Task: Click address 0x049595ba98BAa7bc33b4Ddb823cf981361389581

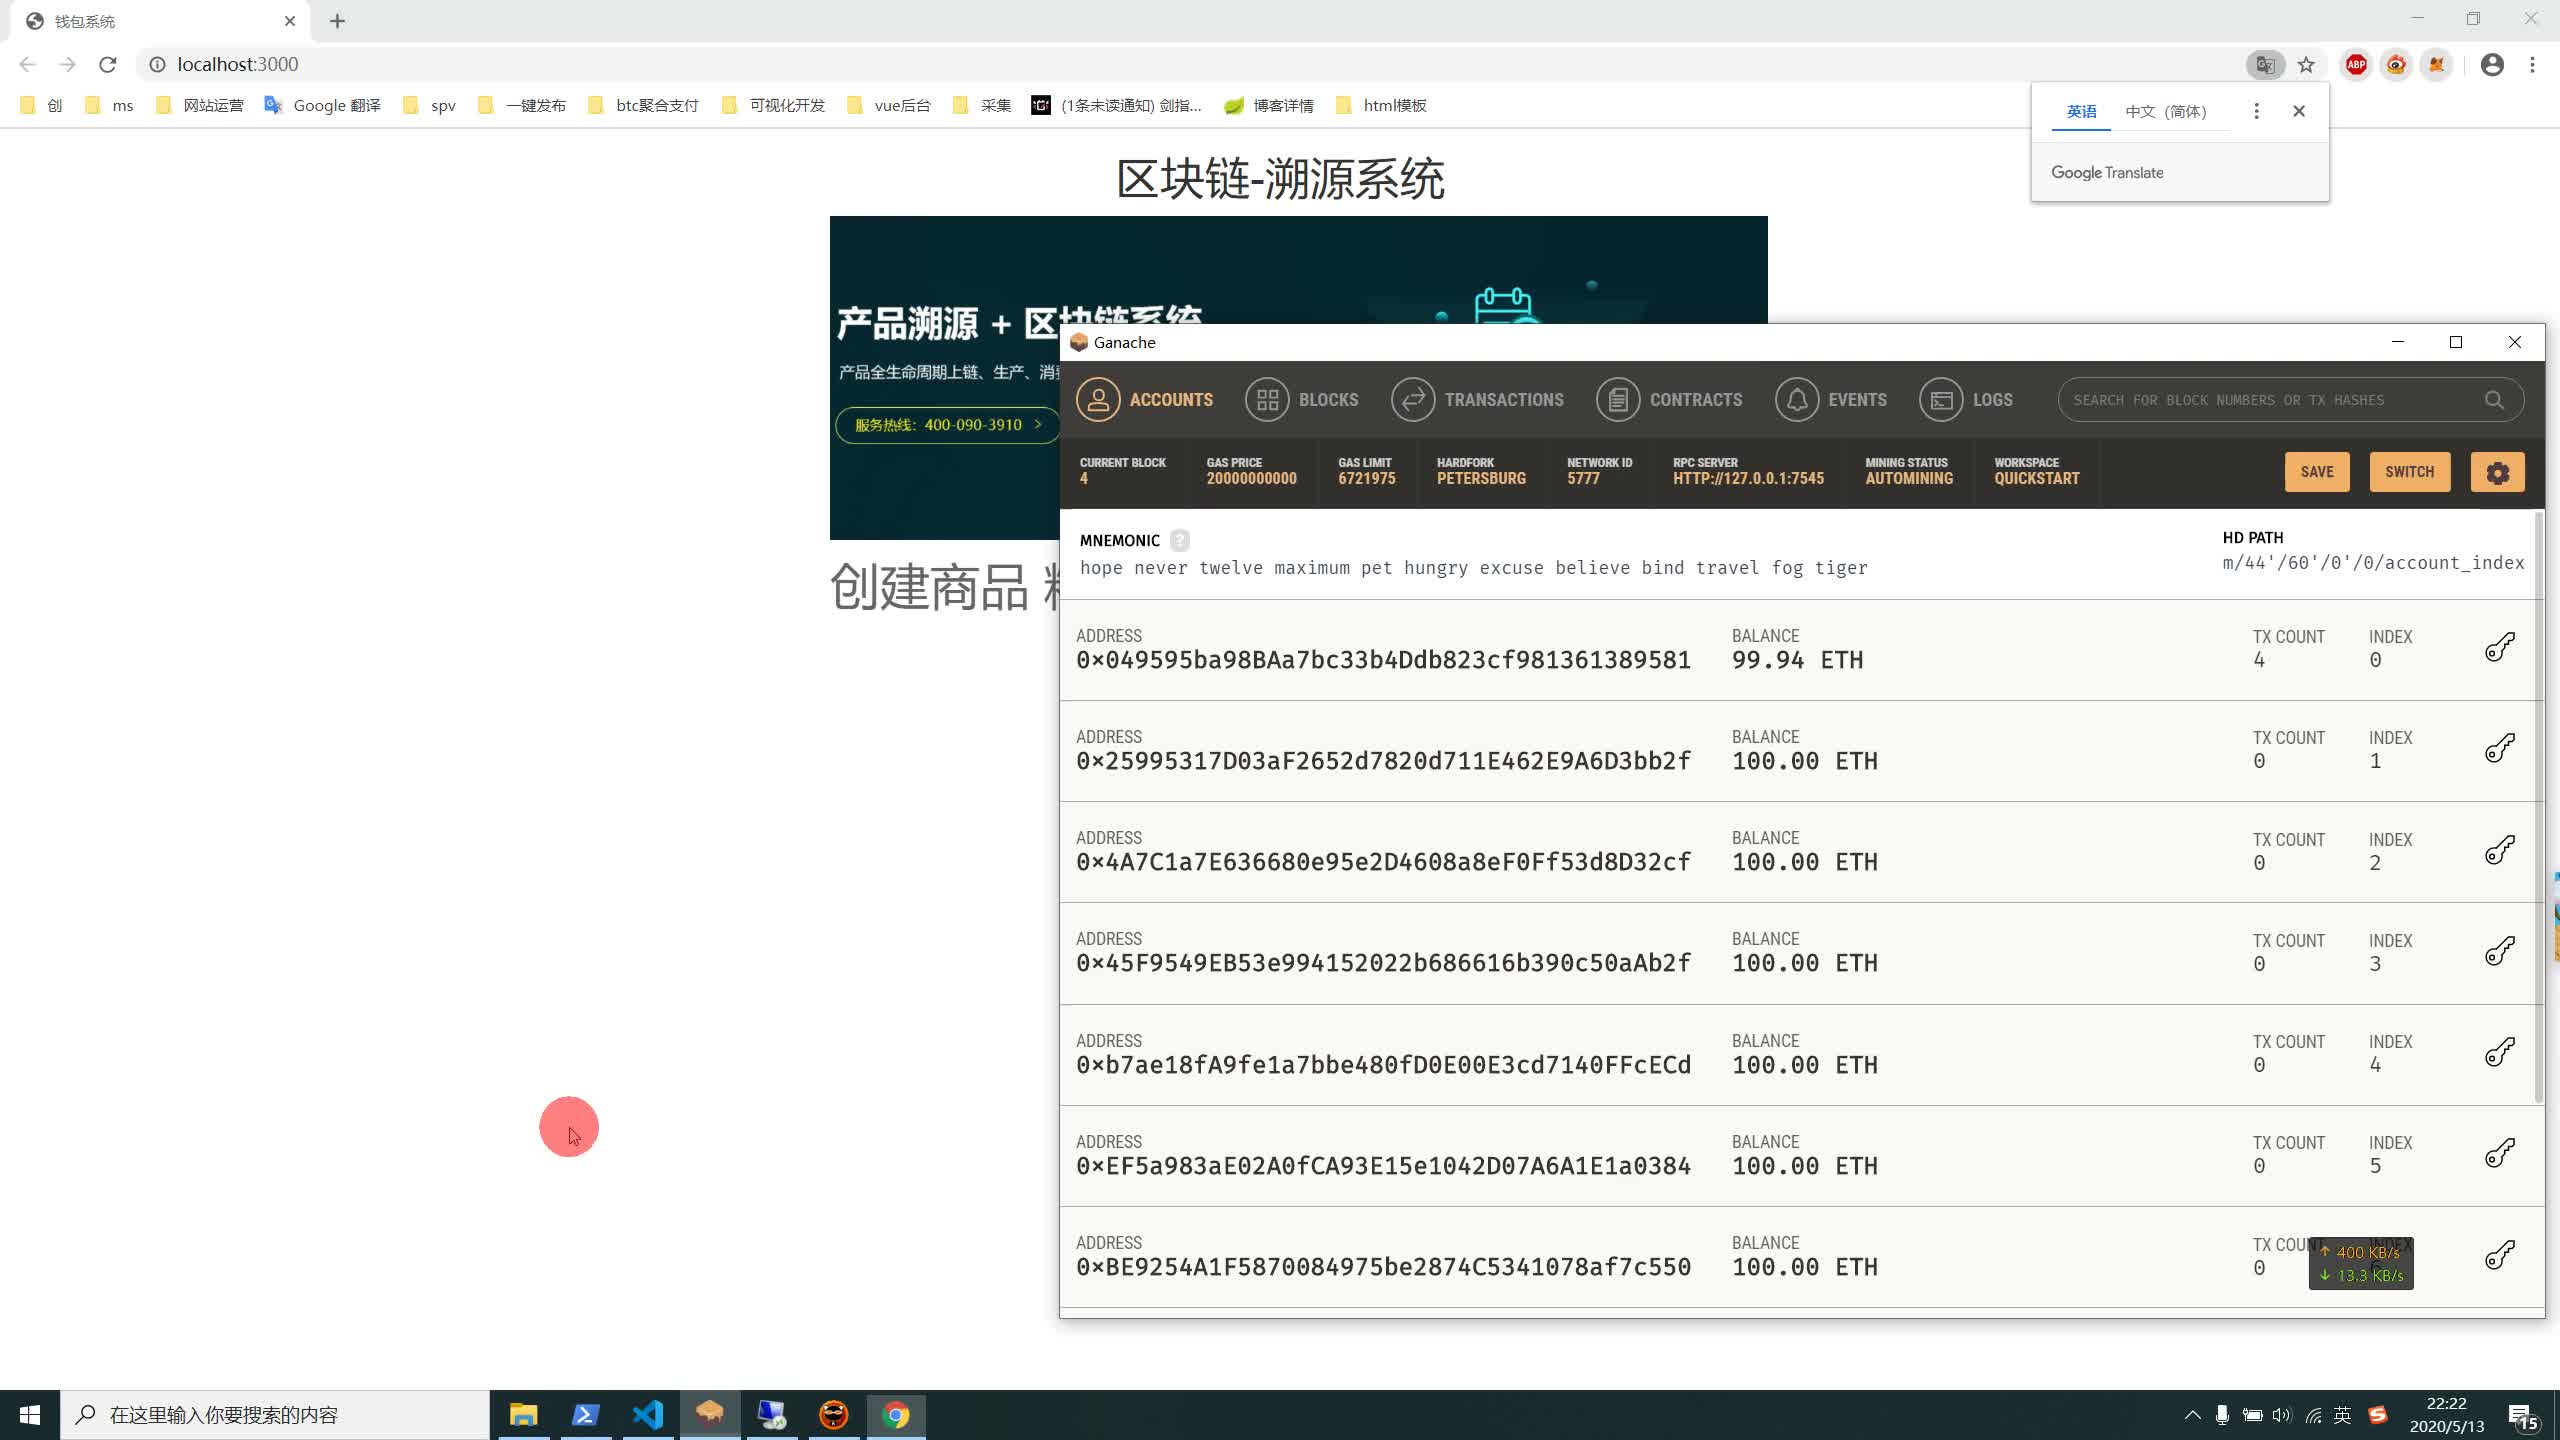Action: pyautogui.click(x=1383, y=660)
